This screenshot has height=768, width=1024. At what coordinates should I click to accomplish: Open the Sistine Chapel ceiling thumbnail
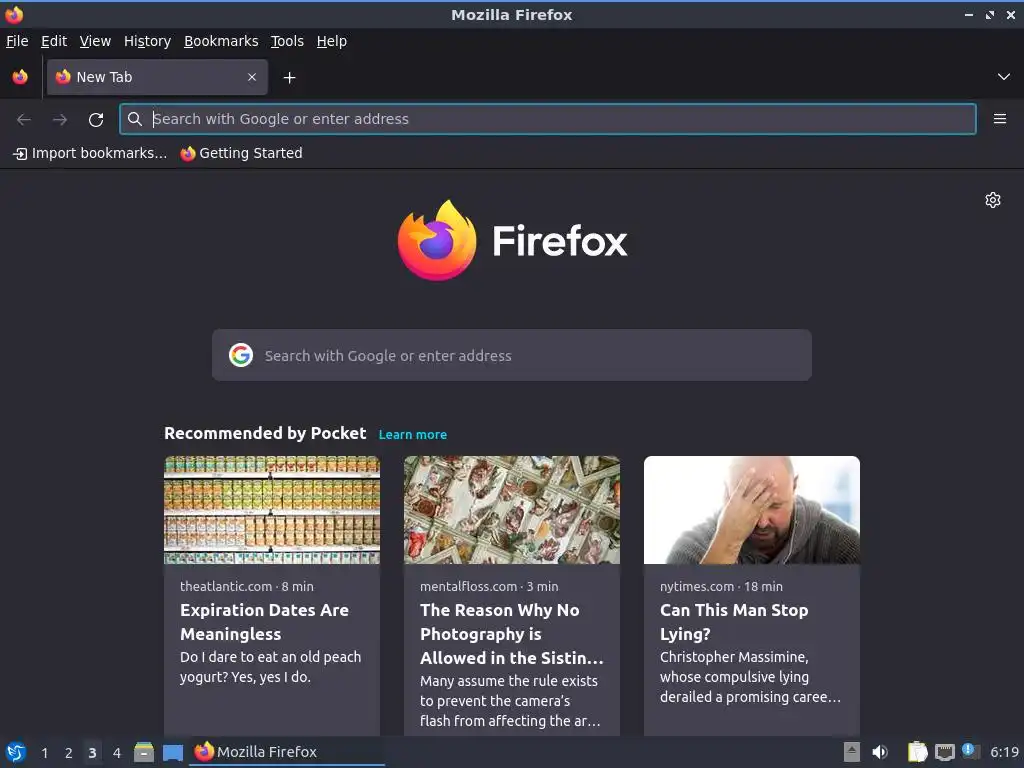(x=512, y=510)
